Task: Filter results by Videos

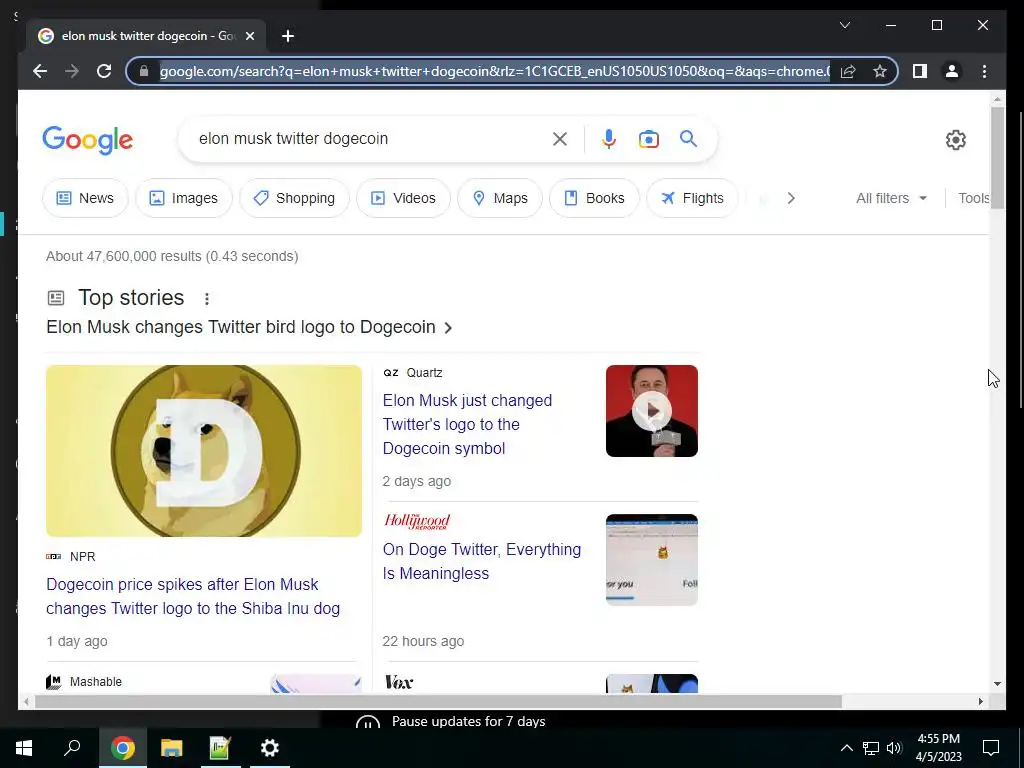Action: tap(403, 198)
